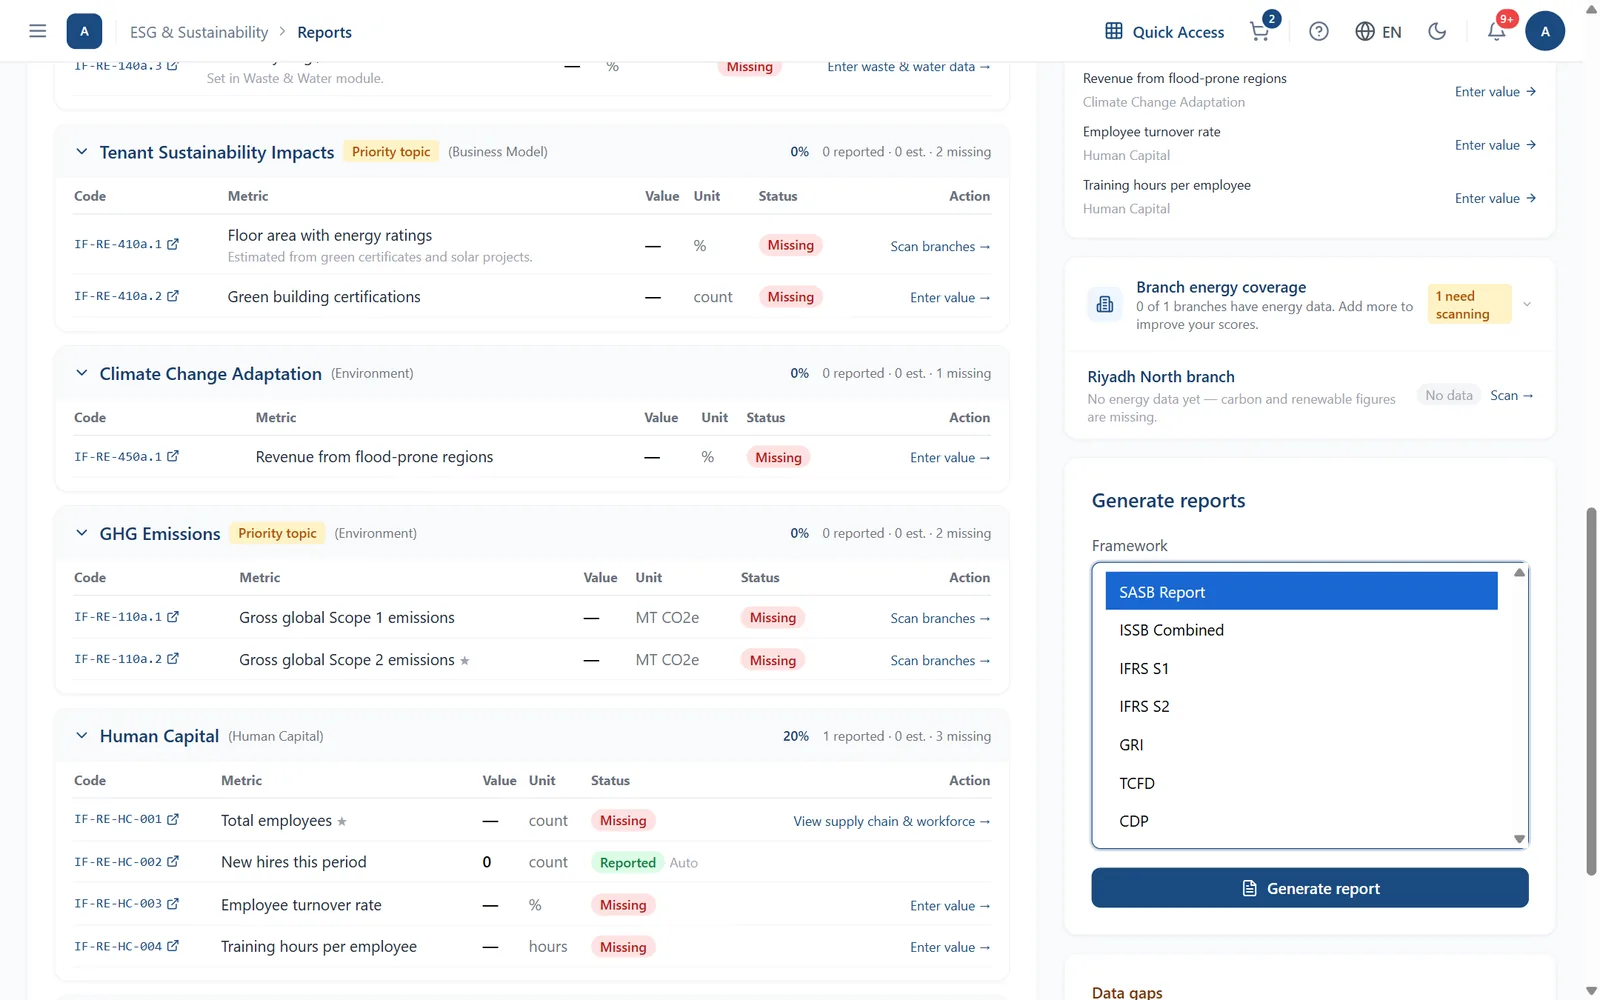This screenshot has width=1600, height=1000.
Task: Change language via EN globe selector
Action: [x=1378, y=31]
